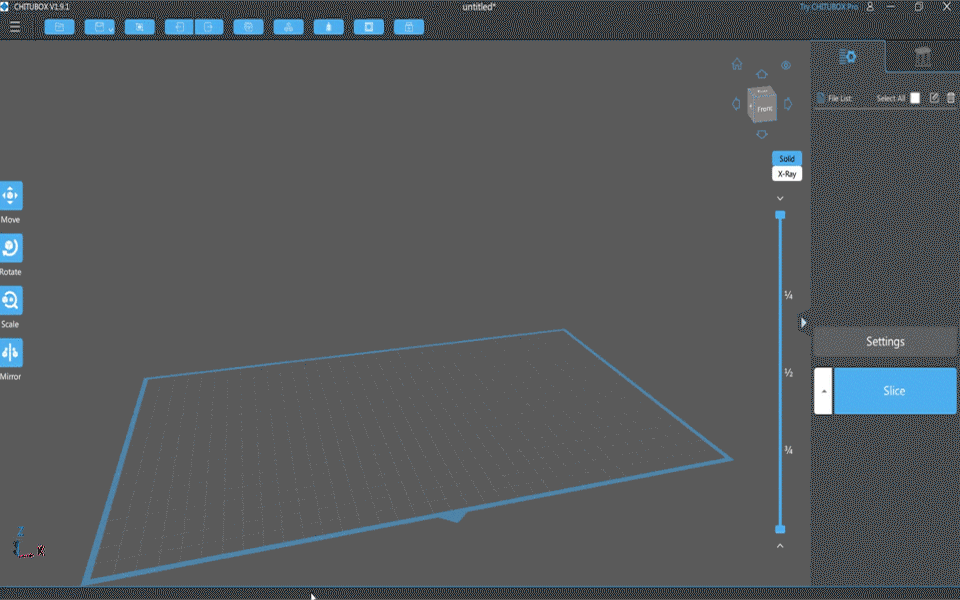The image size is (960, 600).
Task: Toggle the eye view icon
Action: click(x=786, y=65)
